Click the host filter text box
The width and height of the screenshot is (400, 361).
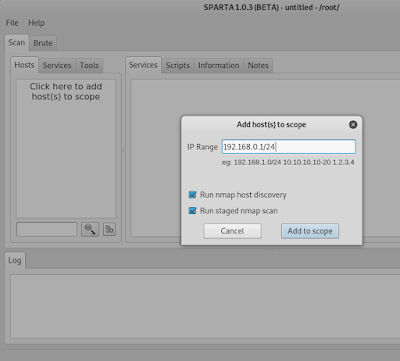pos(47,229)
